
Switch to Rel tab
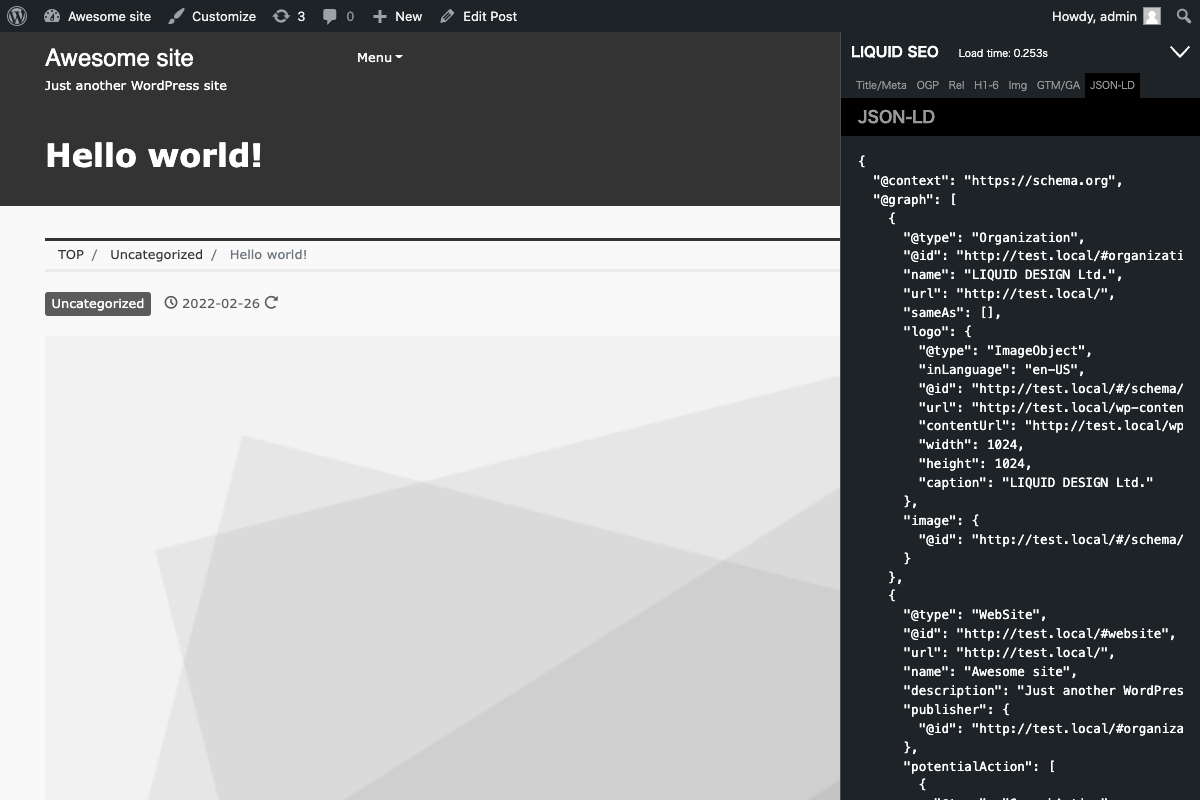[x=956, y=85]
